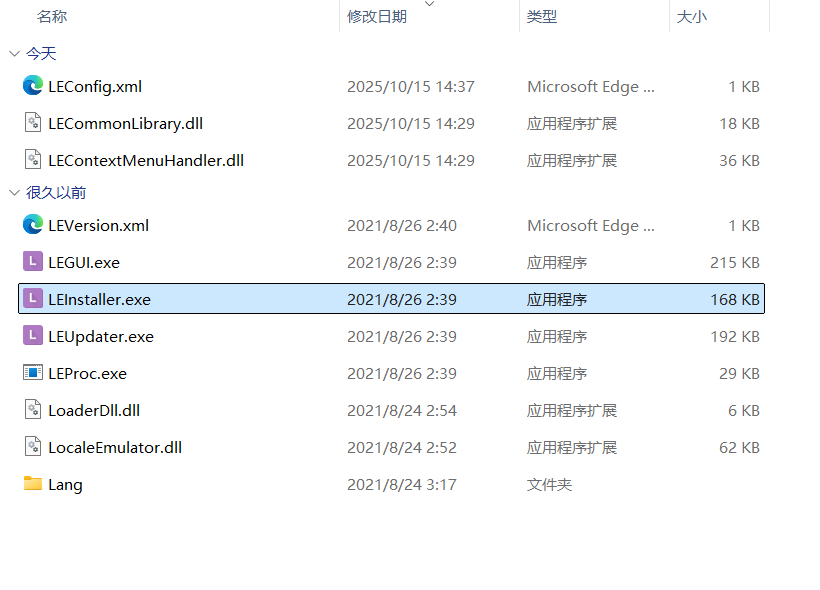
Task: Select the LocaleEmulator.dll file name
Action: coord(115,447)
